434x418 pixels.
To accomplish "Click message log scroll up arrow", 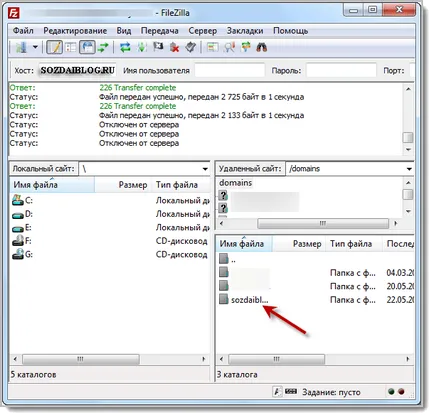I will click(x=408, y=89).
